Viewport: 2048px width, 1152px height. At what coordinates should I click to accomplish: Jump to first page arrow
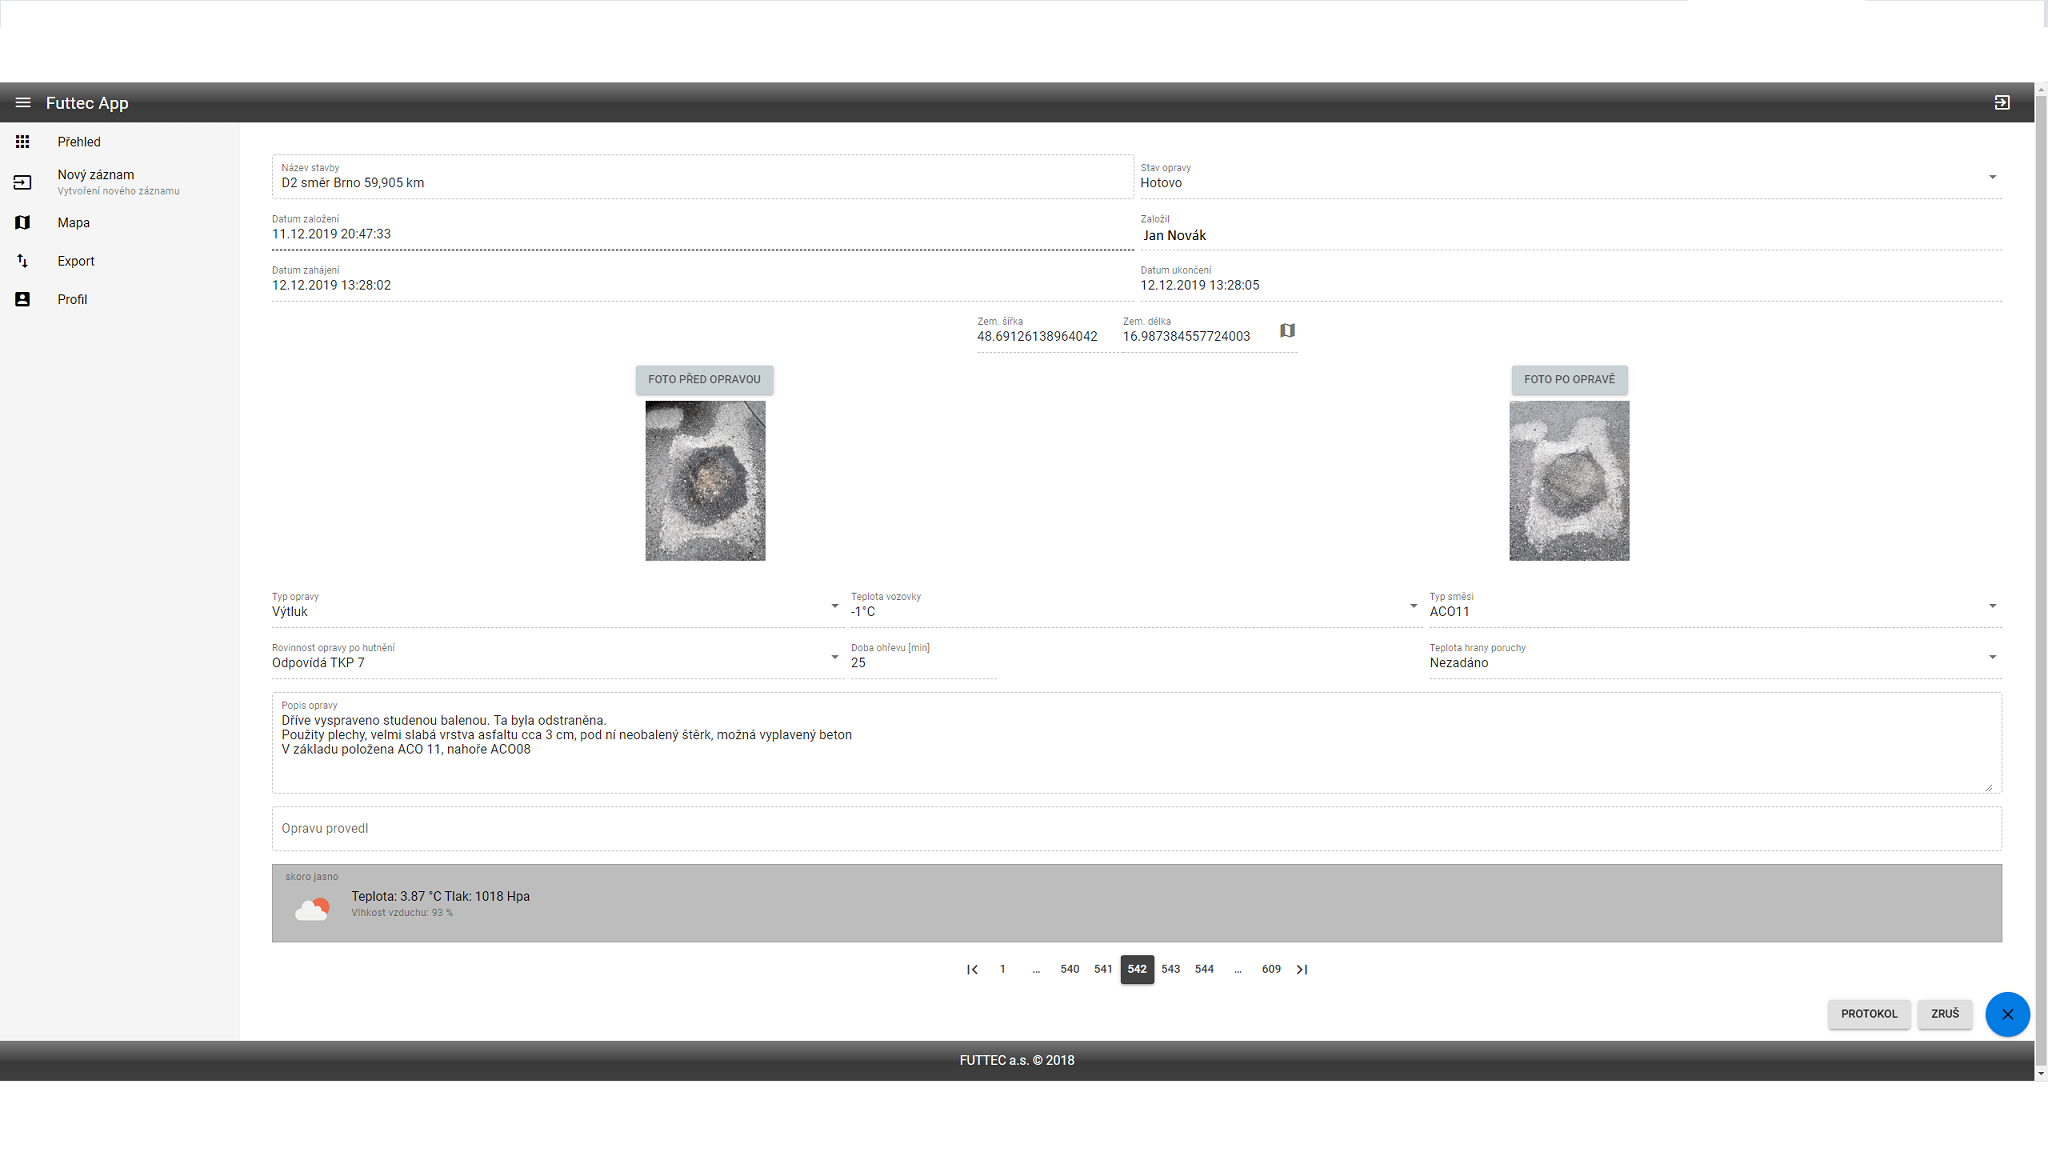click(972, 969)
